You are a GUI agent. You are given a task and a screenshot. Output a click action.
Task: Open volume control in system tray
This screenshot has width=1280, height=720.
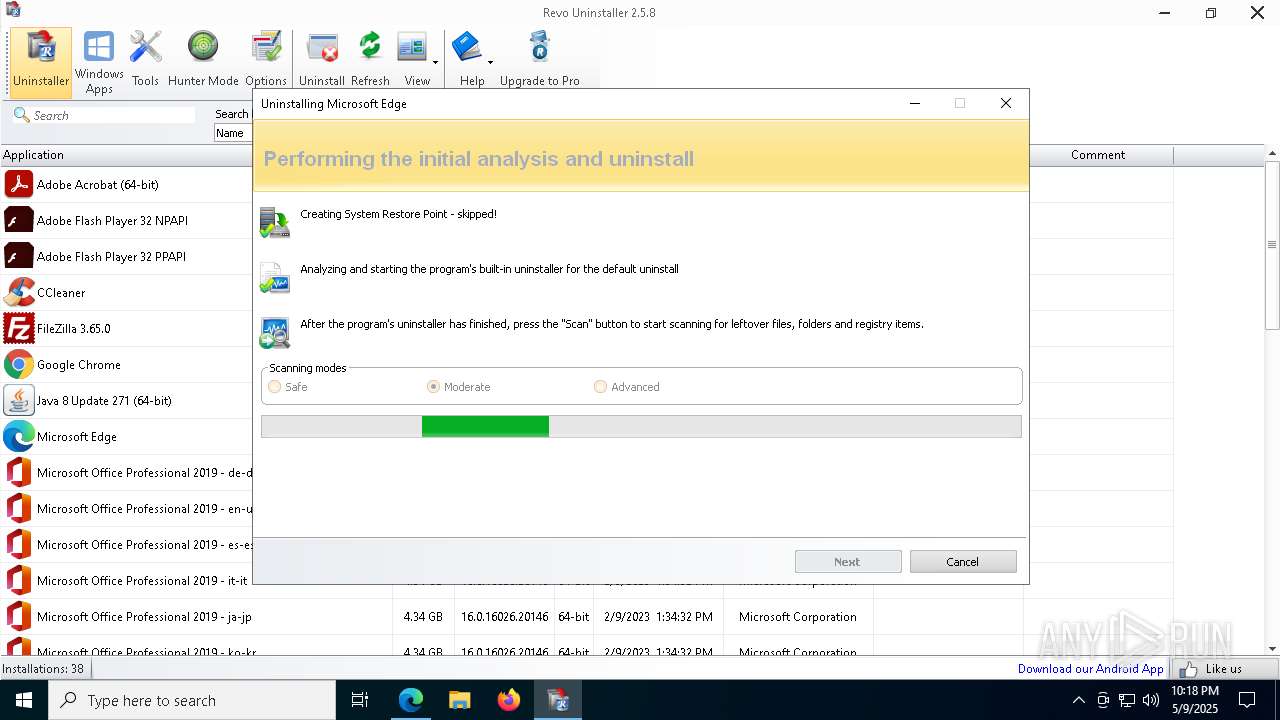click(1151, 700)
